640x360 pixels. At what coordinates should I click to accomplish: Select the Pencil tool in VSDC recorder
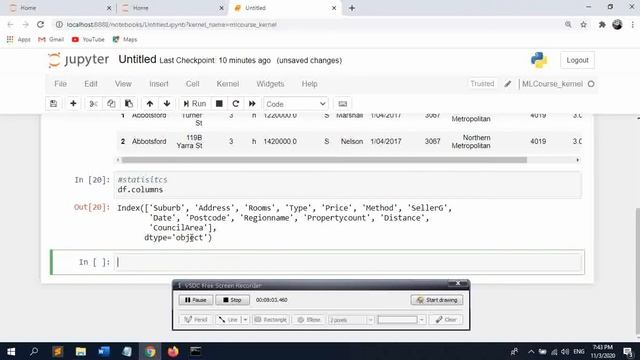[x=196, y=320]
